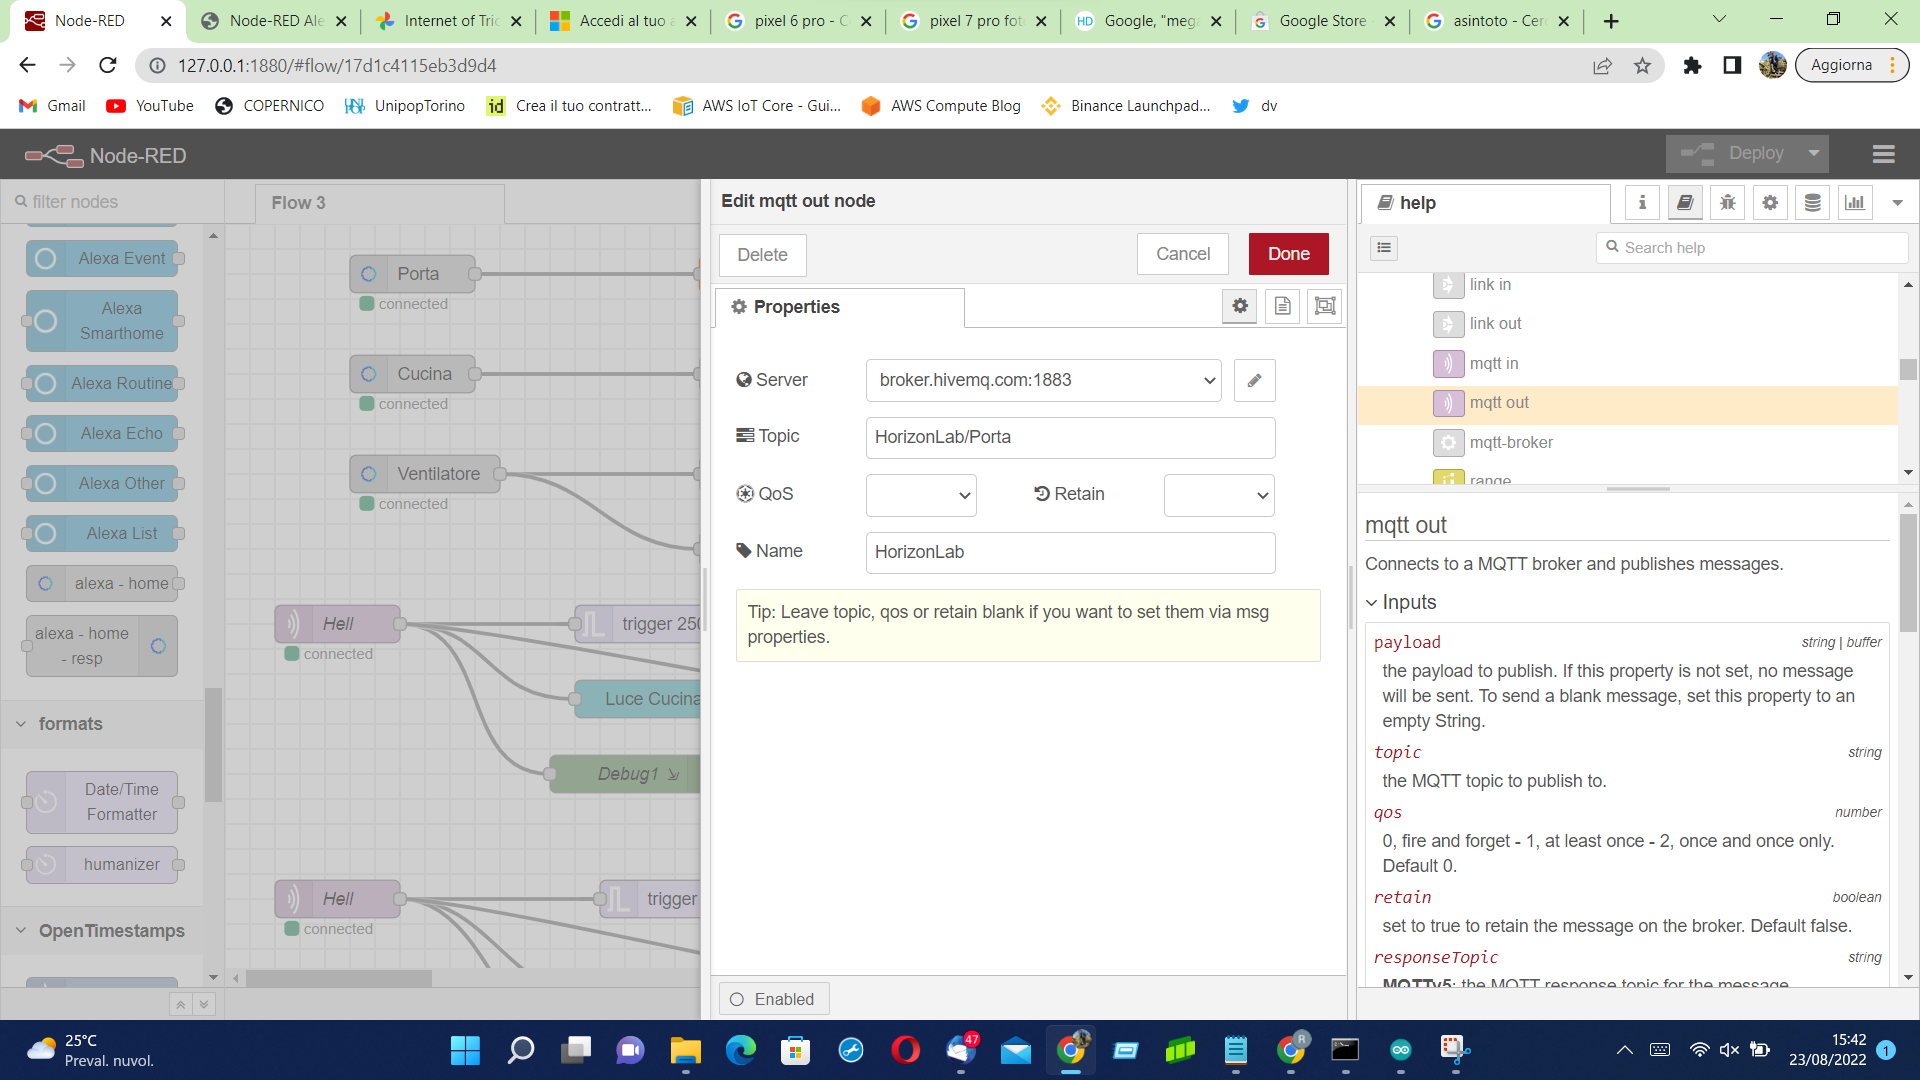Image resolution: width=1920 pixels, height=1080 pixels.
Task: Toggle the node Enabled state
Action: tap(773, 999)
